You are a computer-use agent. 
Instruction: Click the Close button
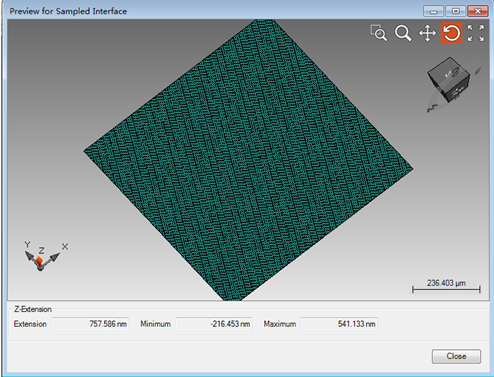pos(456,356)
